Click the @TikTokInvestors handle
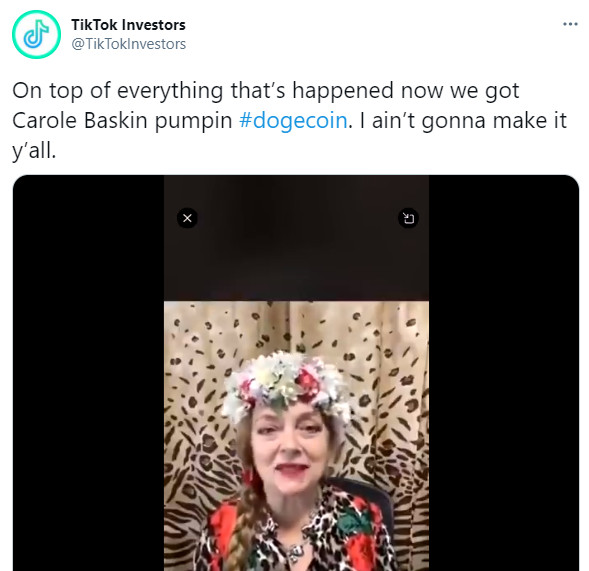589x571 pixels. point(128,44)
